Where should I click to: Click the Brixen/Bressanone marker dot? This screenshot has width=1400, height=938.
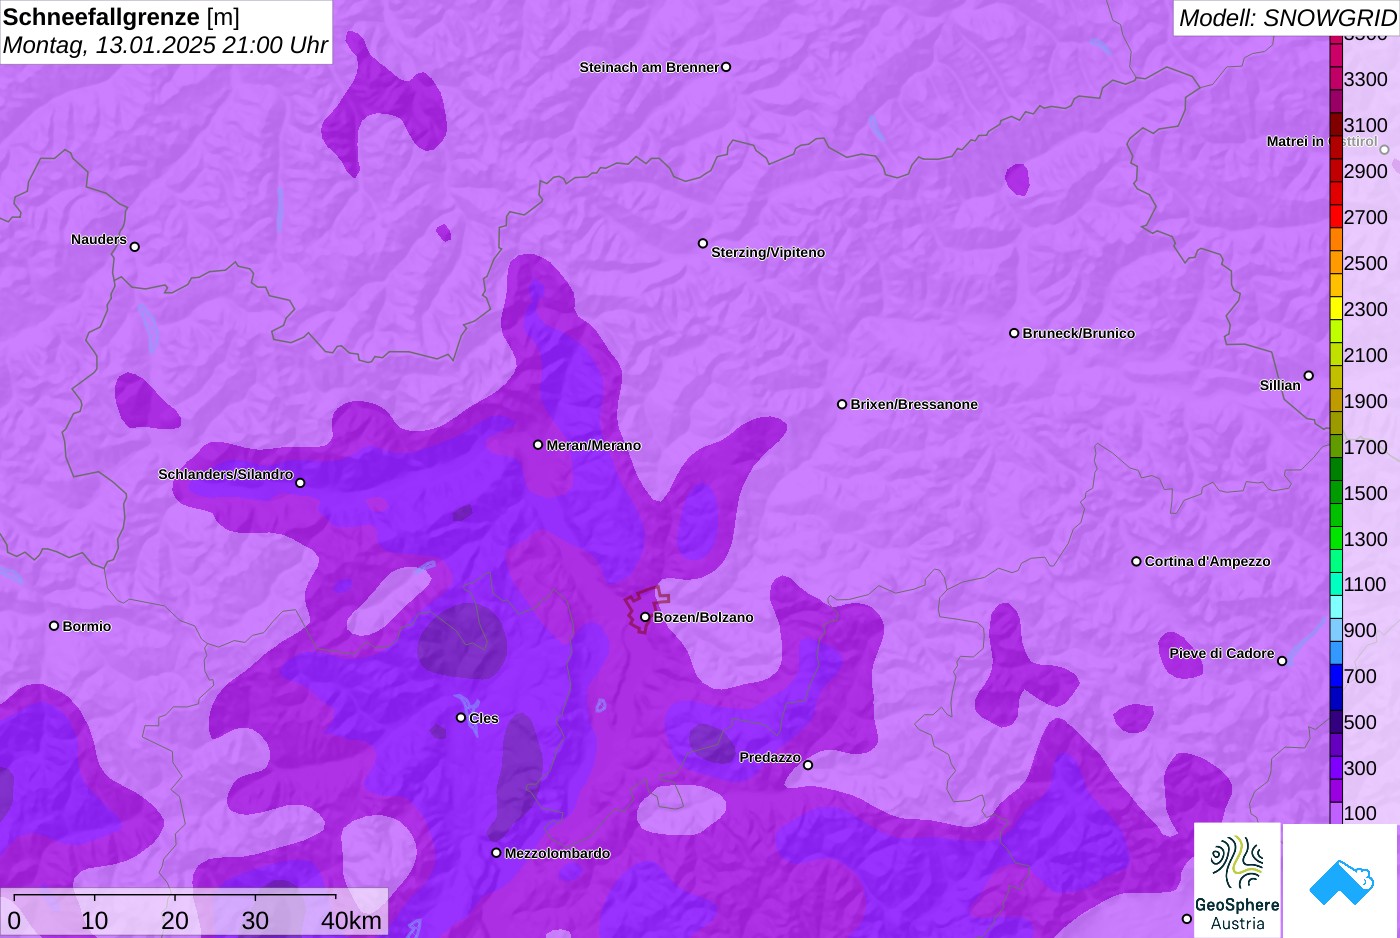coord(842,404)
